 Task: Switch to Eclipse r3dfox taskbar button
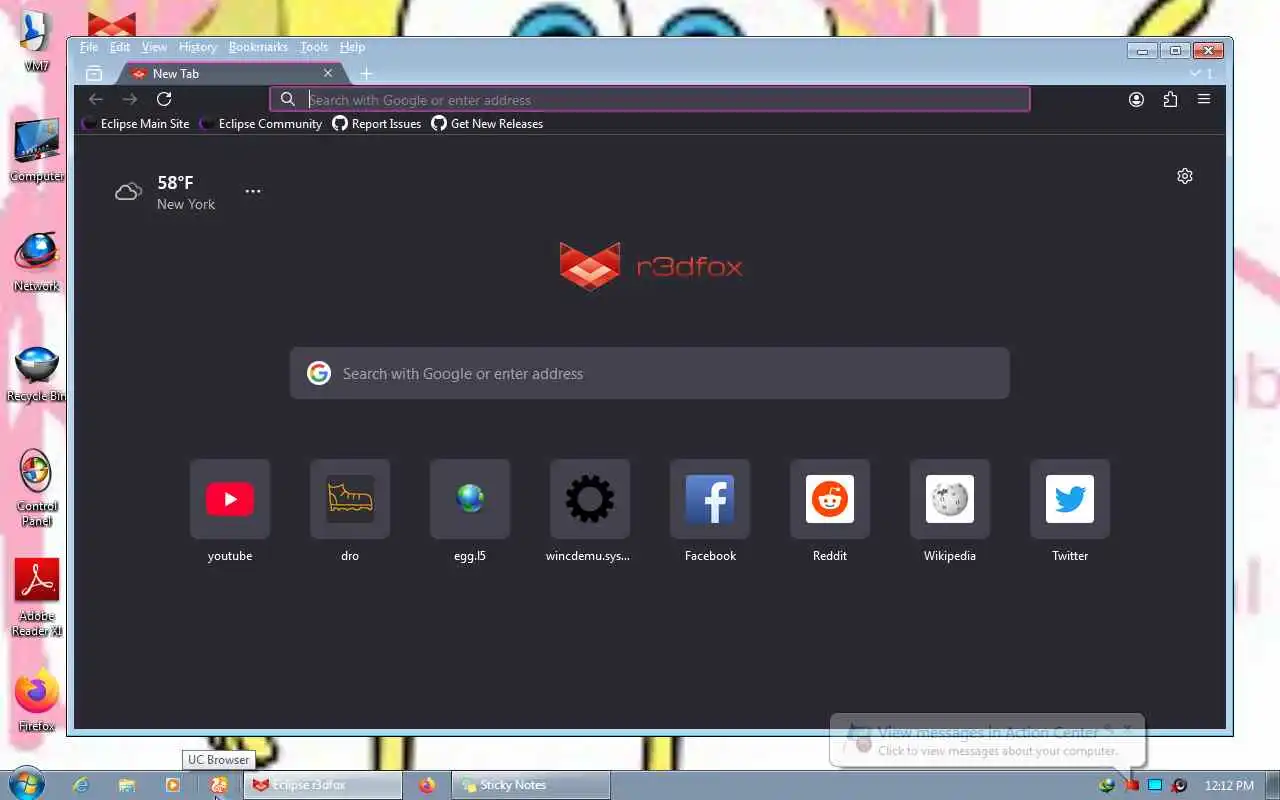pyautogui.click(x=324, y=785)
